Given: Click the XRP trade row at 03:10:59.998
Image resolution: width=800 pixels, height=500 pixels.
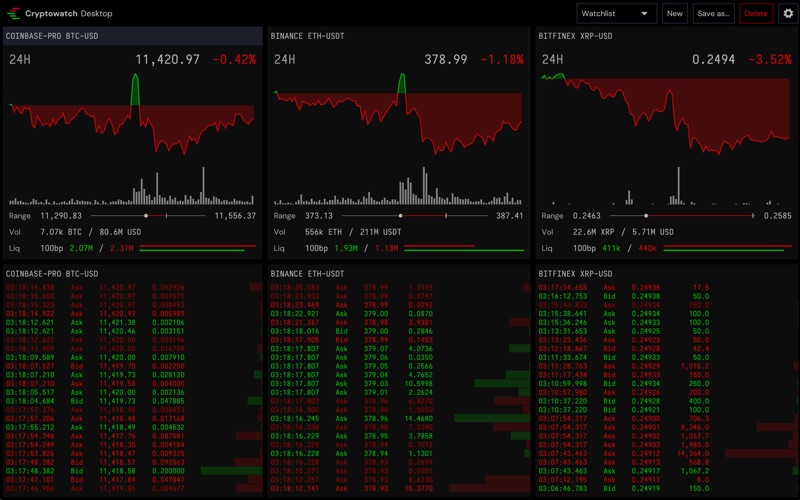Looking at the screenshot, I should [666, 384].
